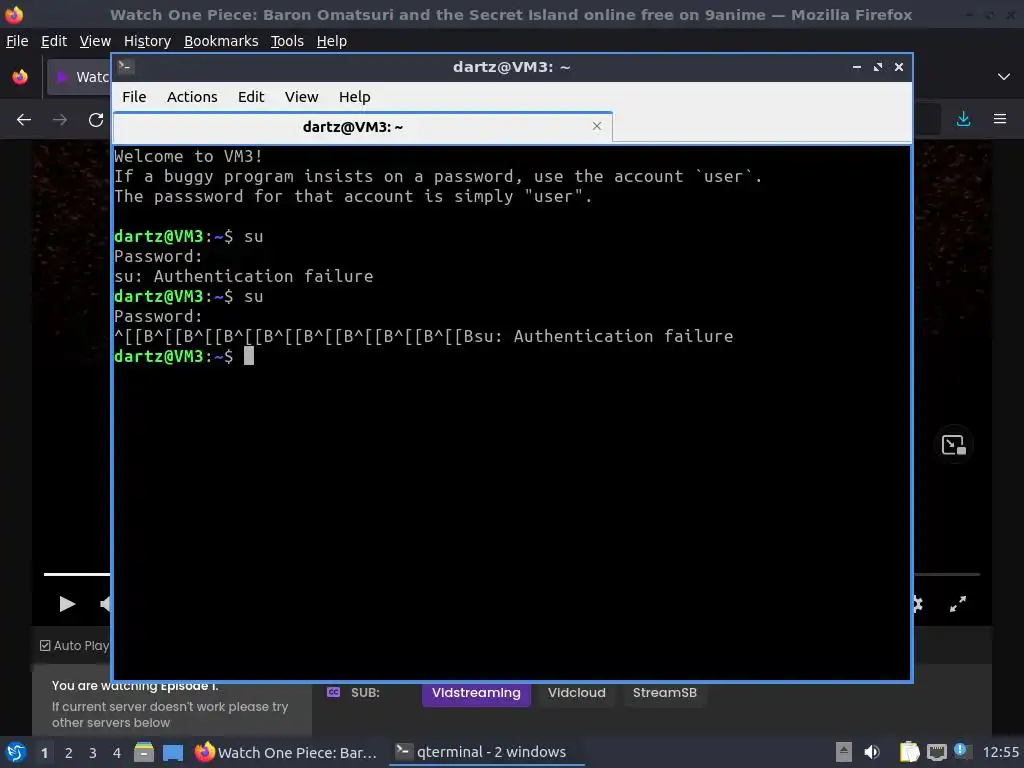Maximize the qterminal window
The height and width of the screenshot is (768, 1024).
pyautogui.click(x=878, y=67)
